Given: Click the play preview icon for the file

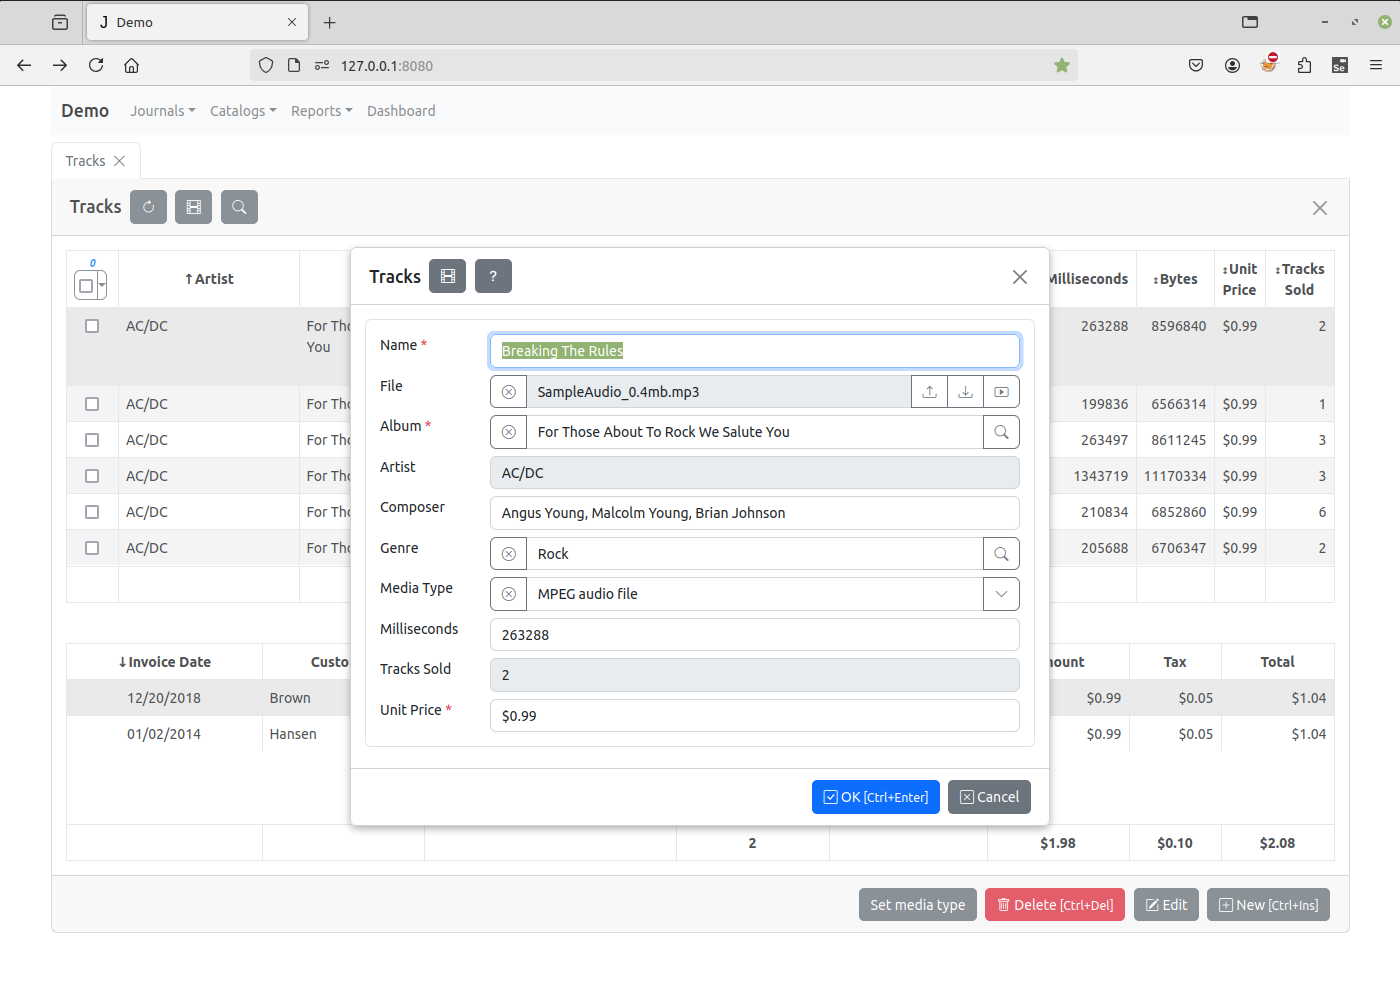Looking at the screenshot, I should pyautogui.click(x=1001, y=392).
